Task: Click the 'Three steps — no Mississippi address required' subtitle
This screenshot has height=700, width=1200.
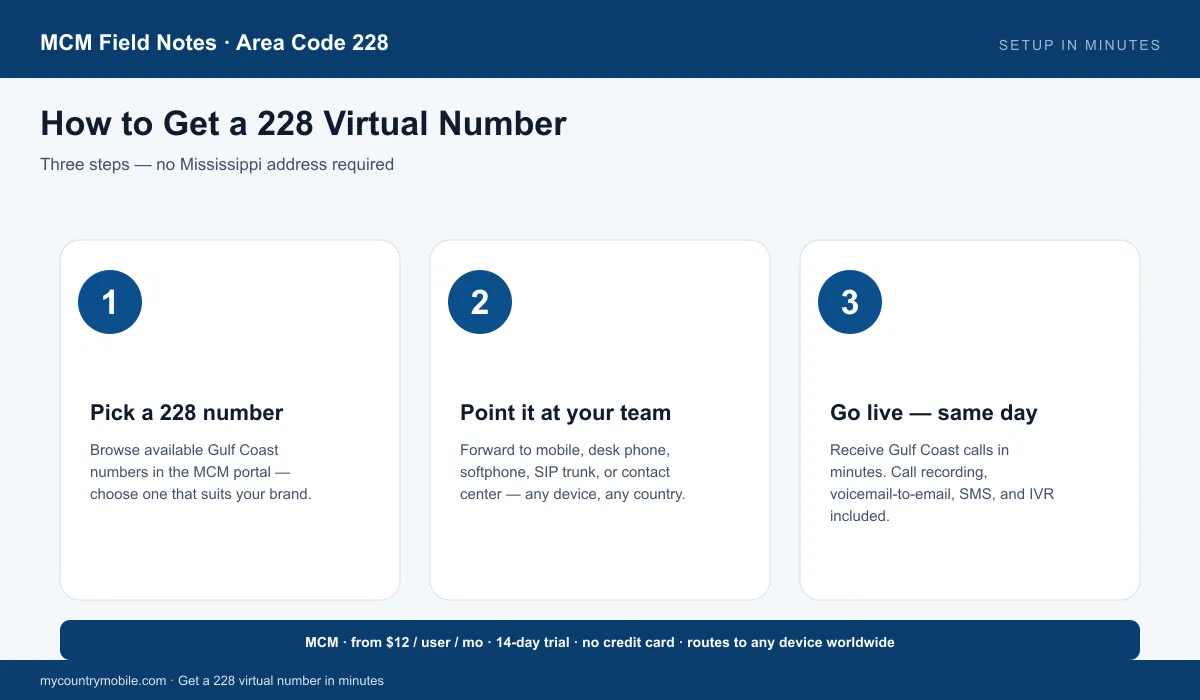Action: [217, 164]
